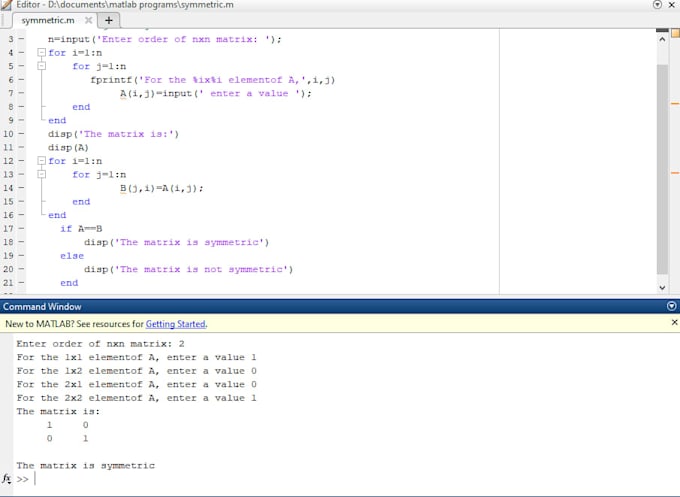Click the fprintf statement on line 6
This screenshot has width=680, height=497.
coord(212,80)
